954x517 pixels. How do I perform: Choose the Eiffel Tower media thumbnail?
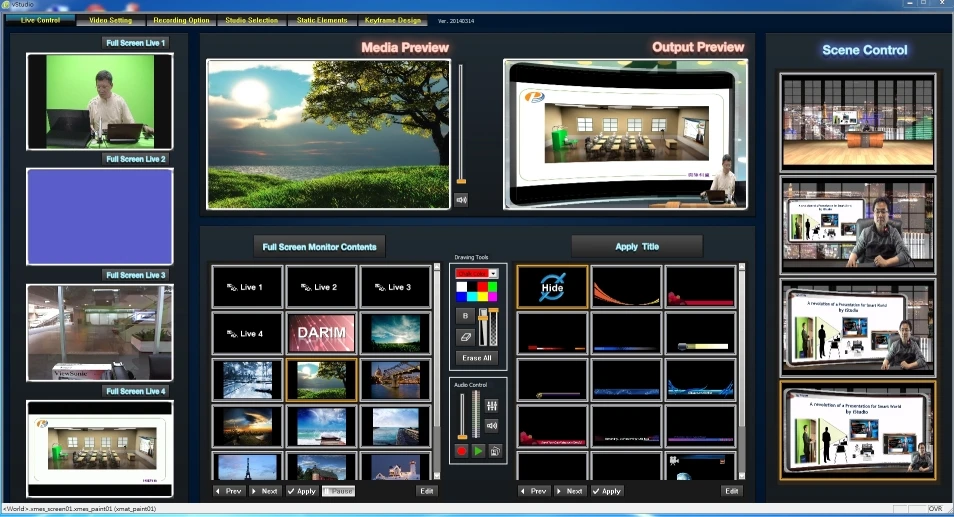point(247,467)
